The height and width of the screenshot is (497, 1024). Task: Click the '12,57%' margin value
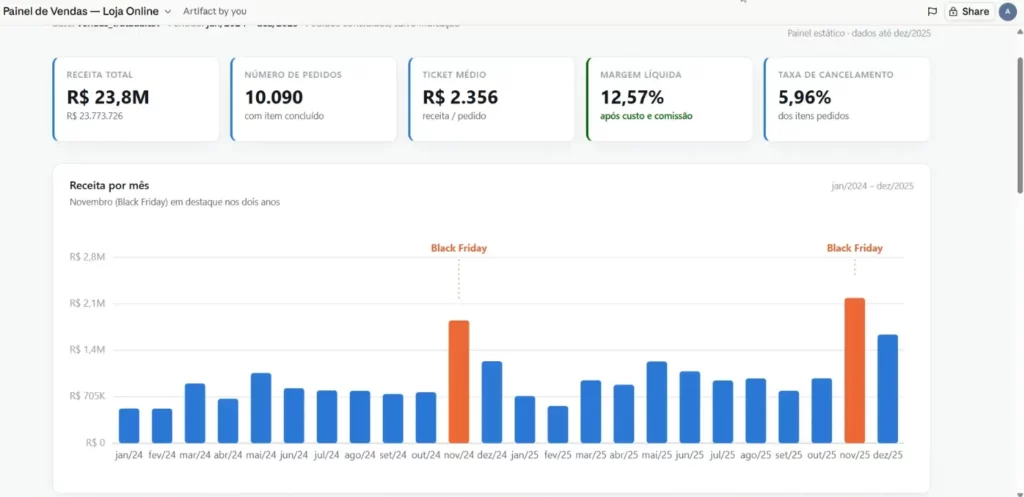(x=632, y=97)
